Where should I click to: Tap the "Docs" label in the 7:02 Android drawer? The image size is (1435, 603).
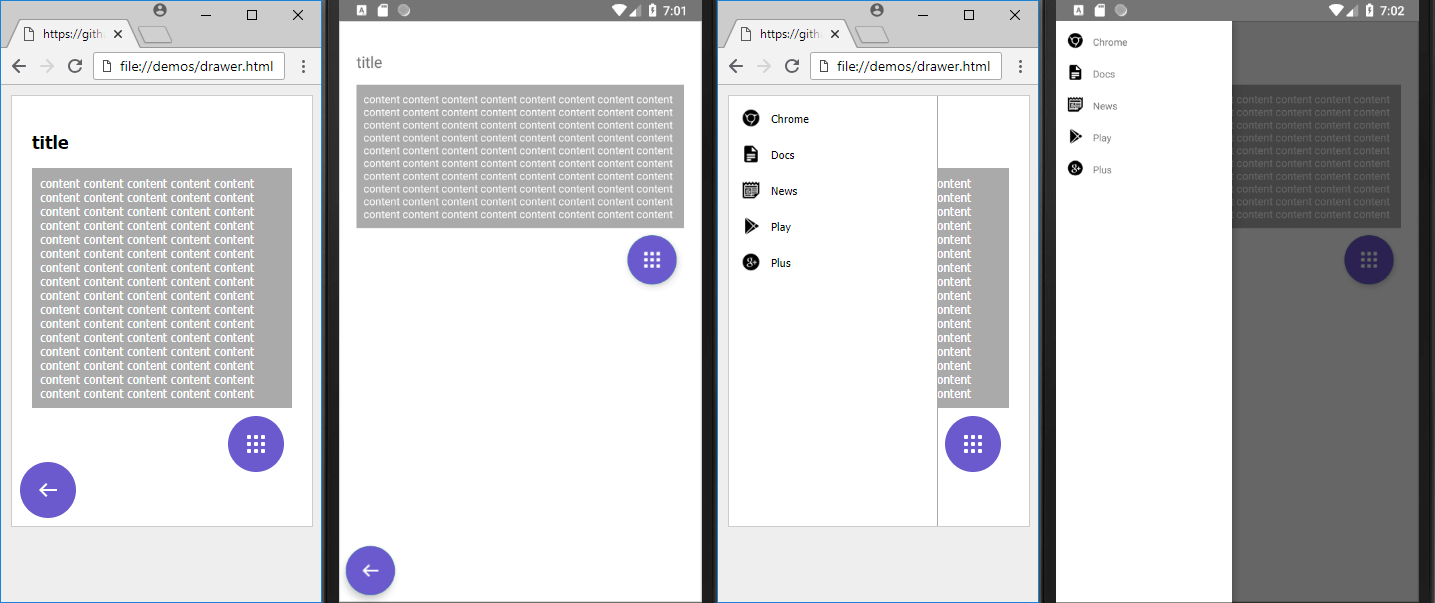click(x=1104, y=74)
